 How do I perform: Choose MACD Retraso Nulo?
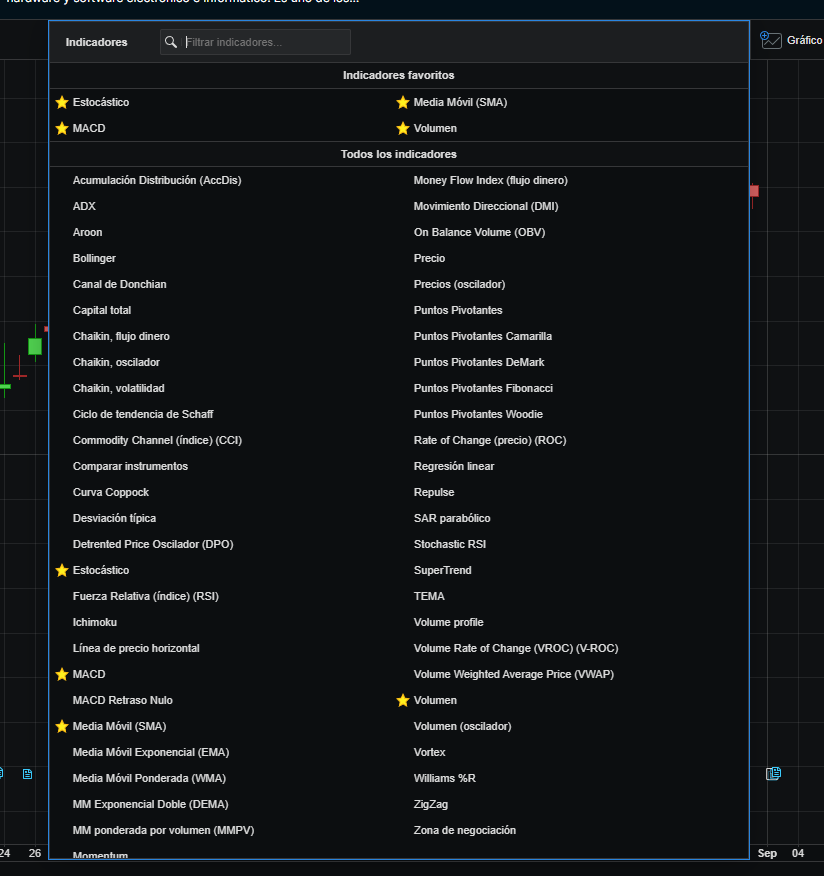(x=123, y=700)
